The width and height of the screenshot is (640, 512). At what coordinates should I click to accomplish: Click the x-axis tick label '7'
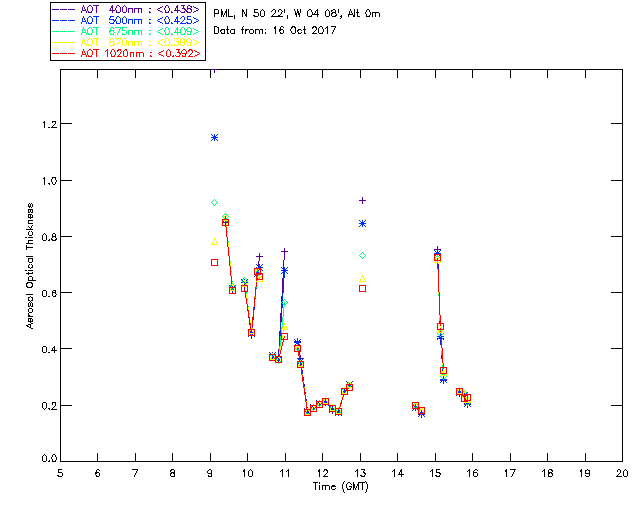[x=135, y=473]
